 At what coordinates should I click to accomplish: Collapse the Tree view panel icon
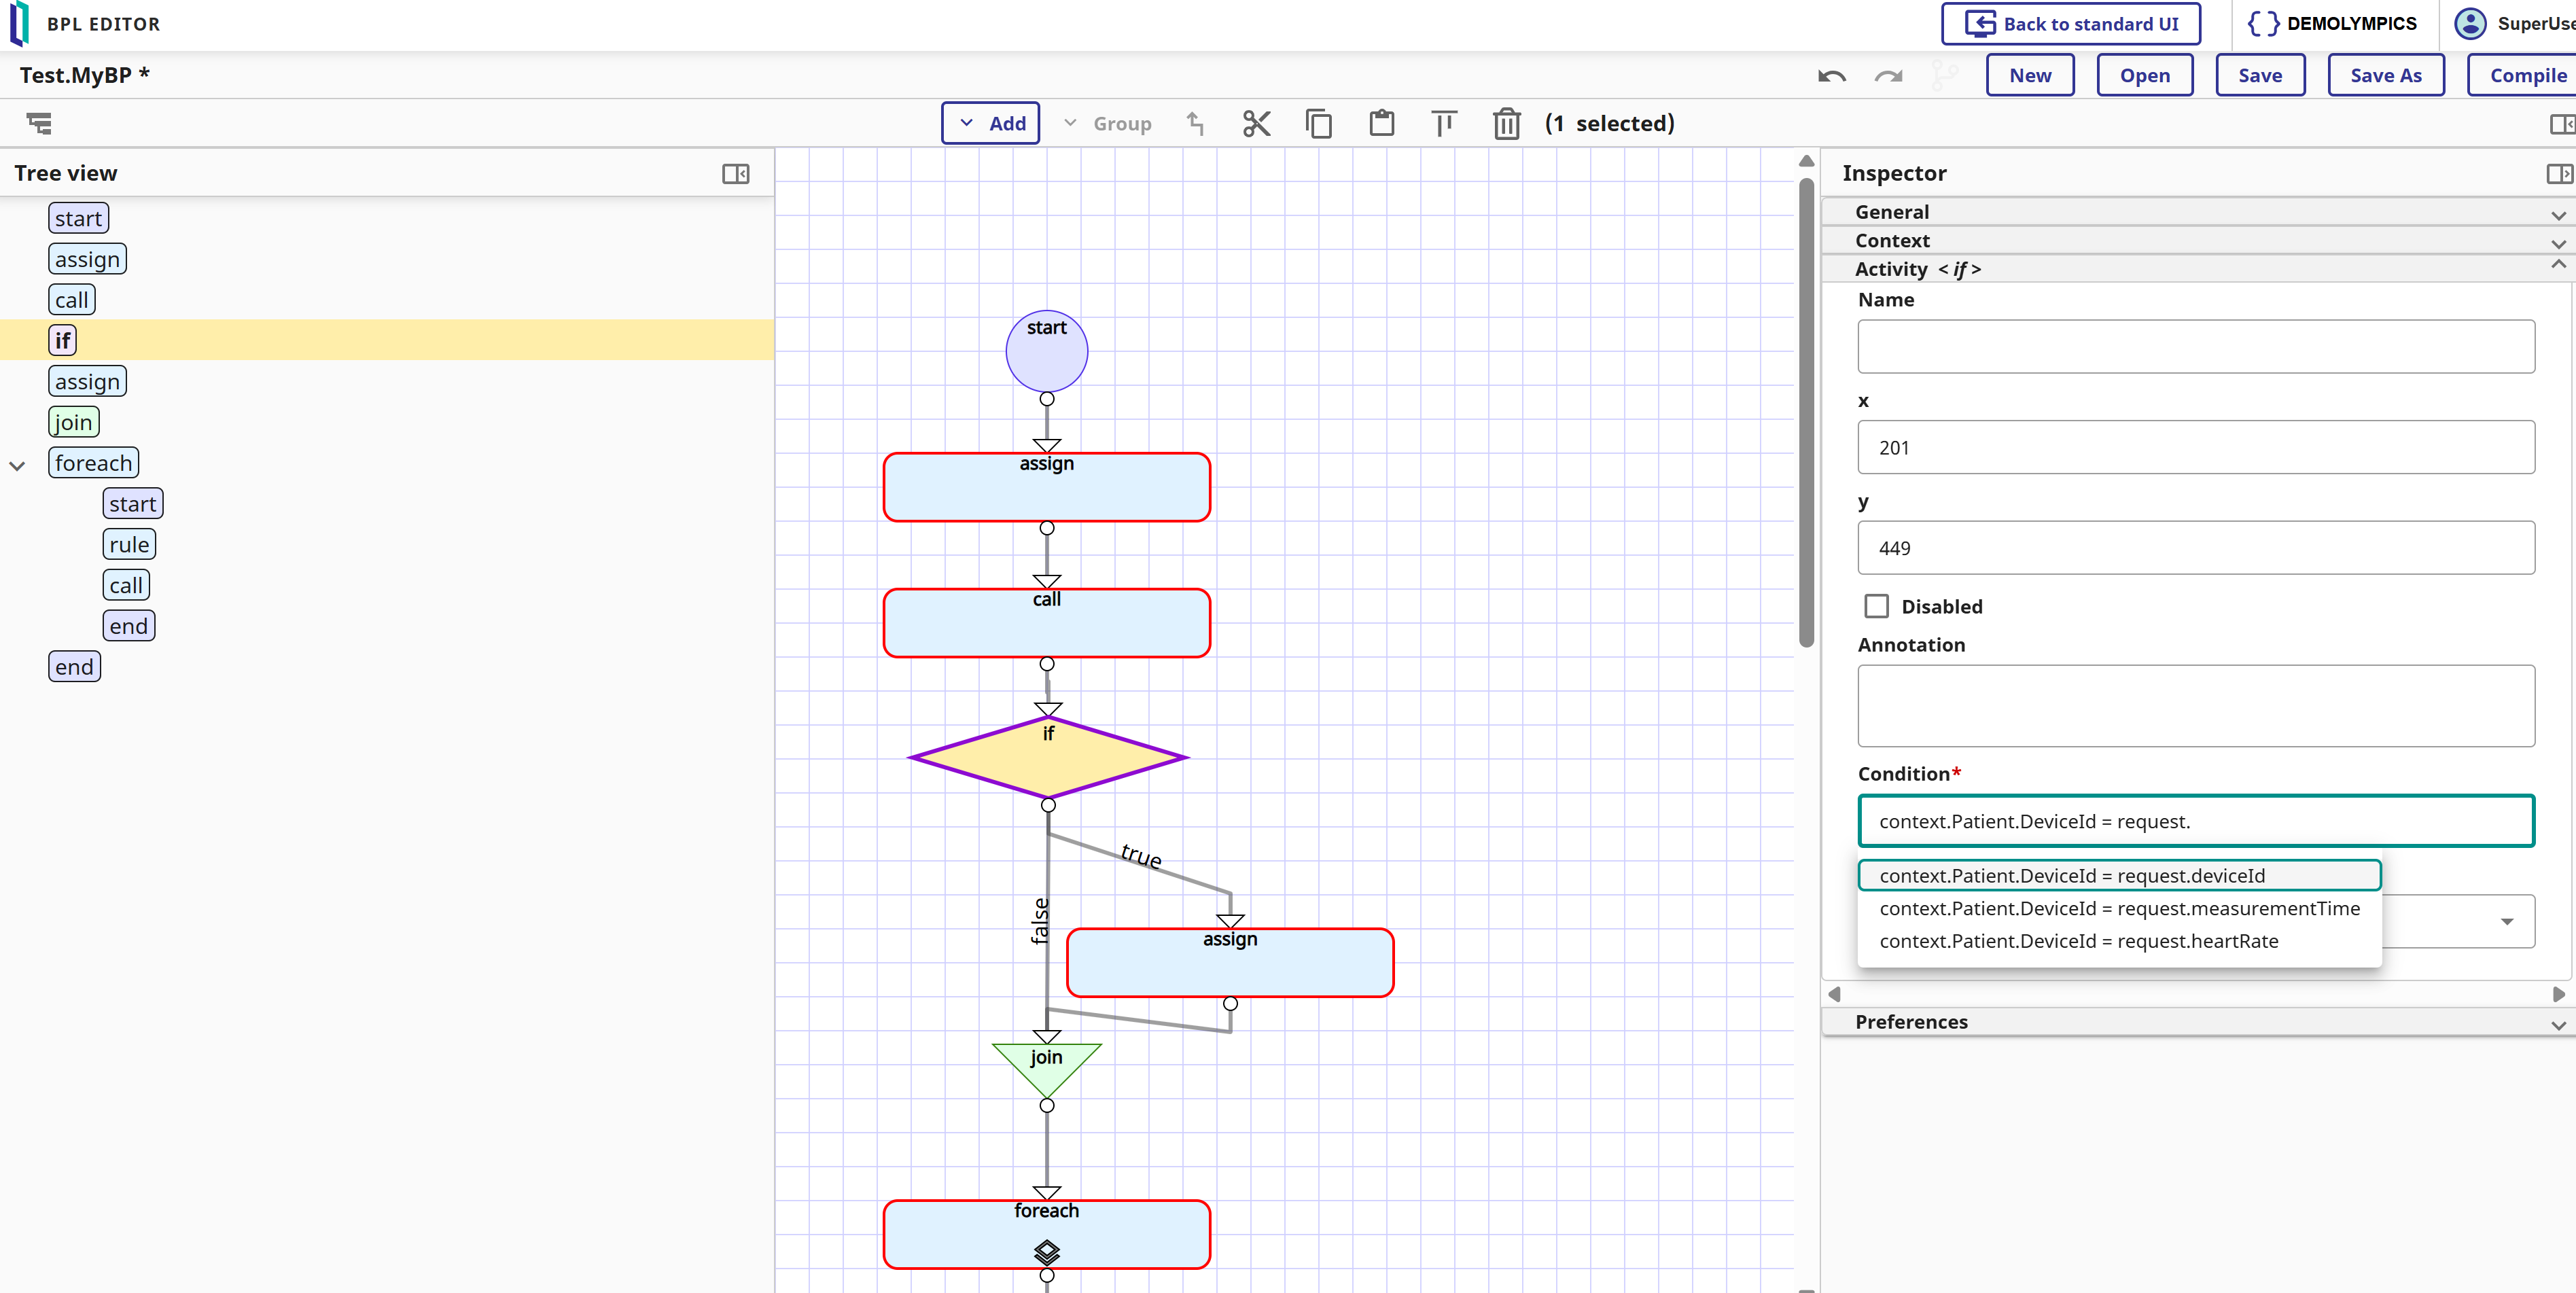[x=735, y=174]
